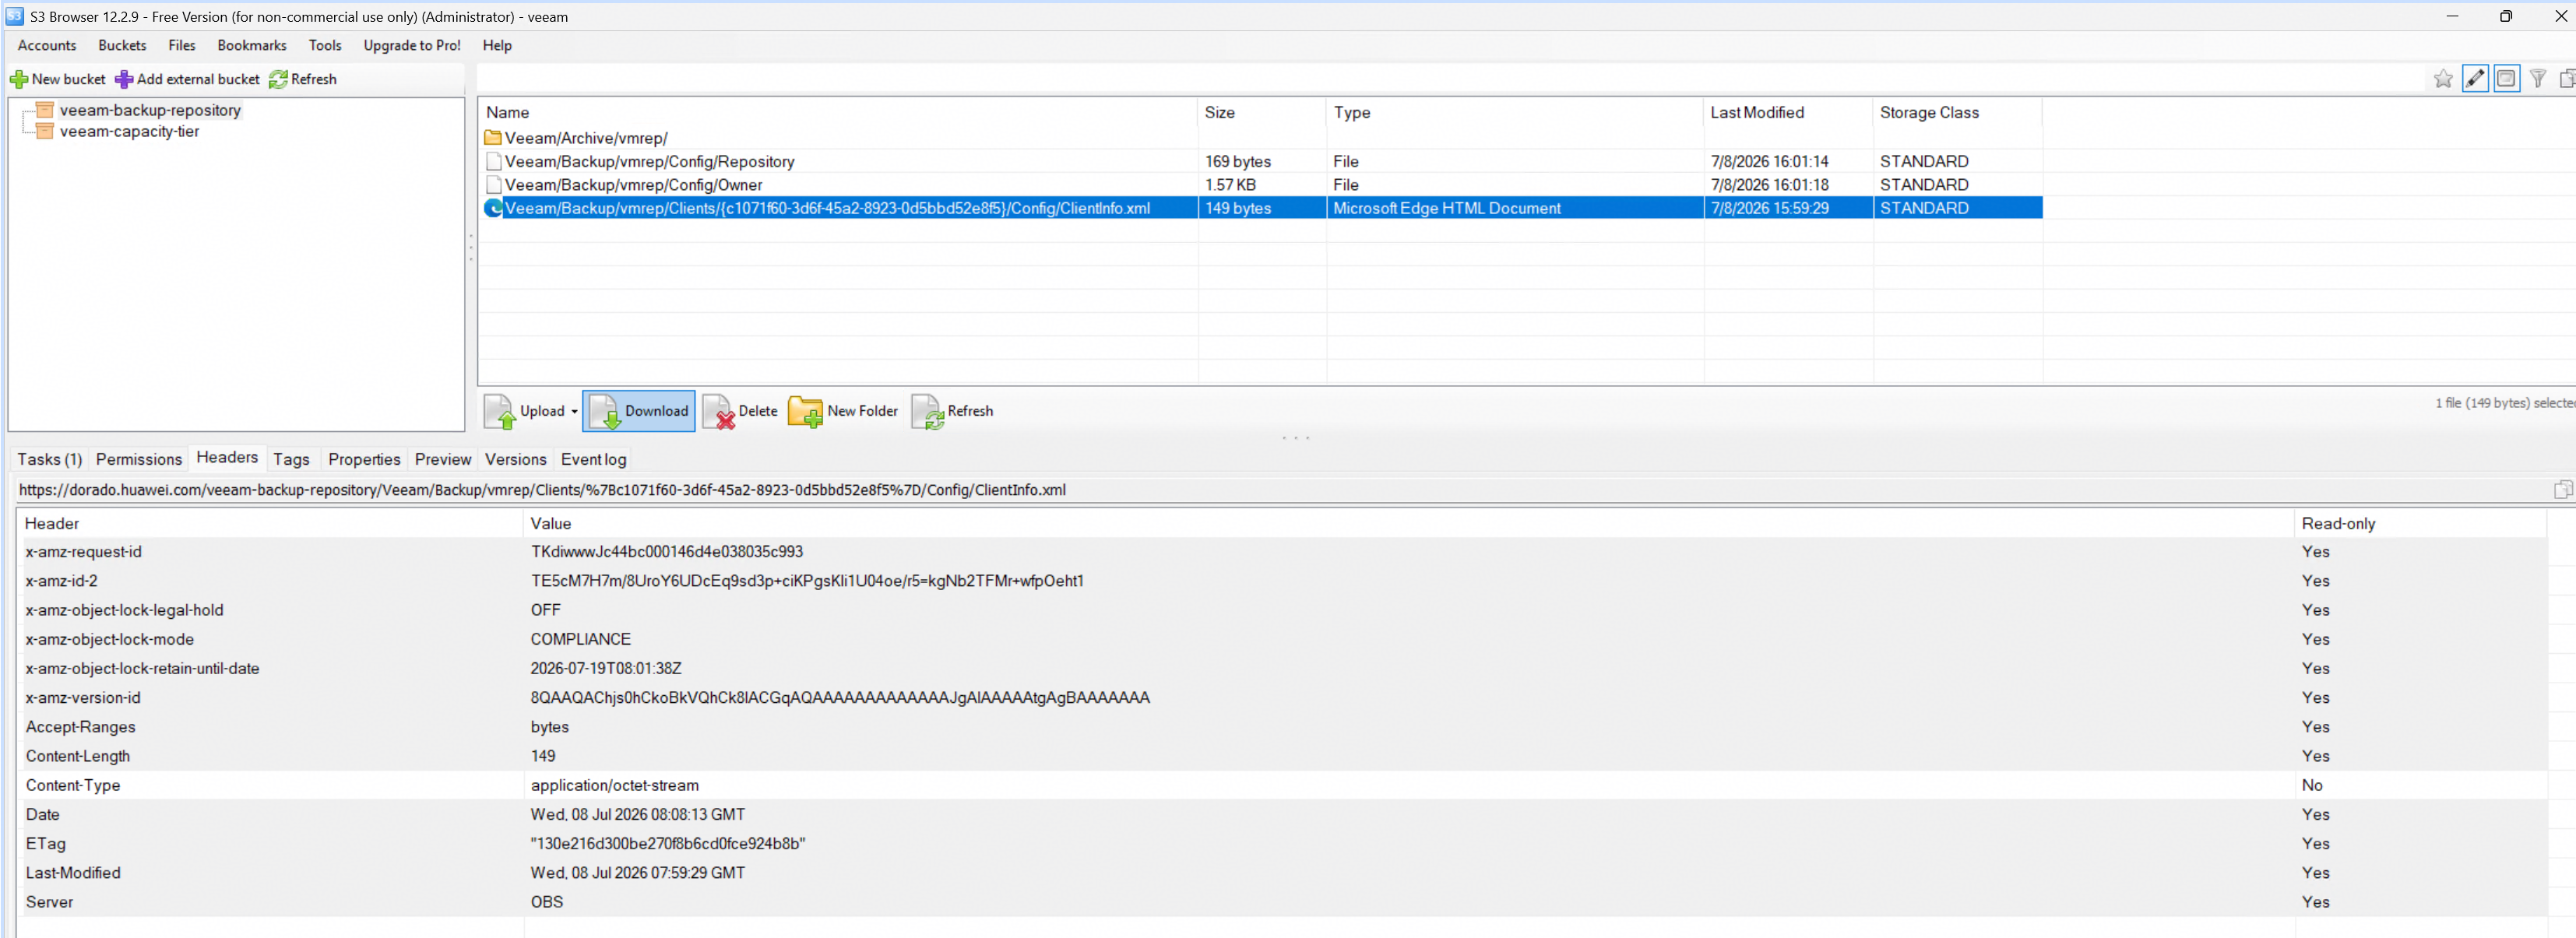Select the Headers tab
The height and width of the screenshot is (938, 2576).
click(x=227, y=457)
